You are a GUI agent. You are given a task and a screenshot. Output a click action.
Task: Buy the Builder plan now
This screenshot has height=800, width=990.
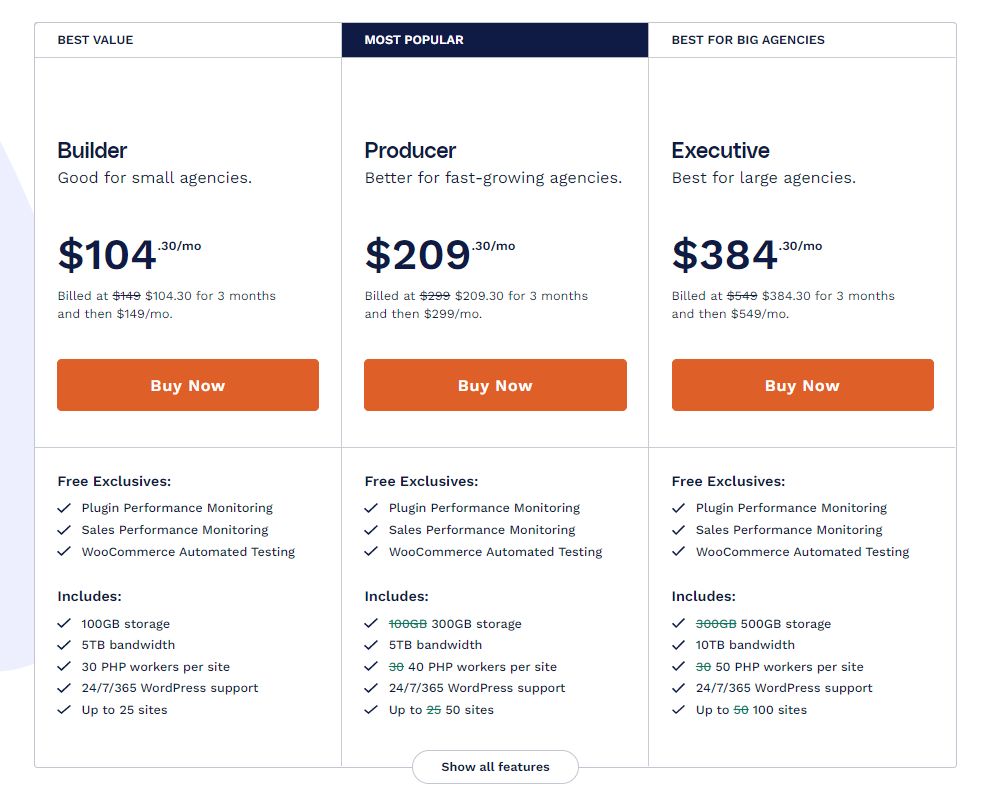188,385
